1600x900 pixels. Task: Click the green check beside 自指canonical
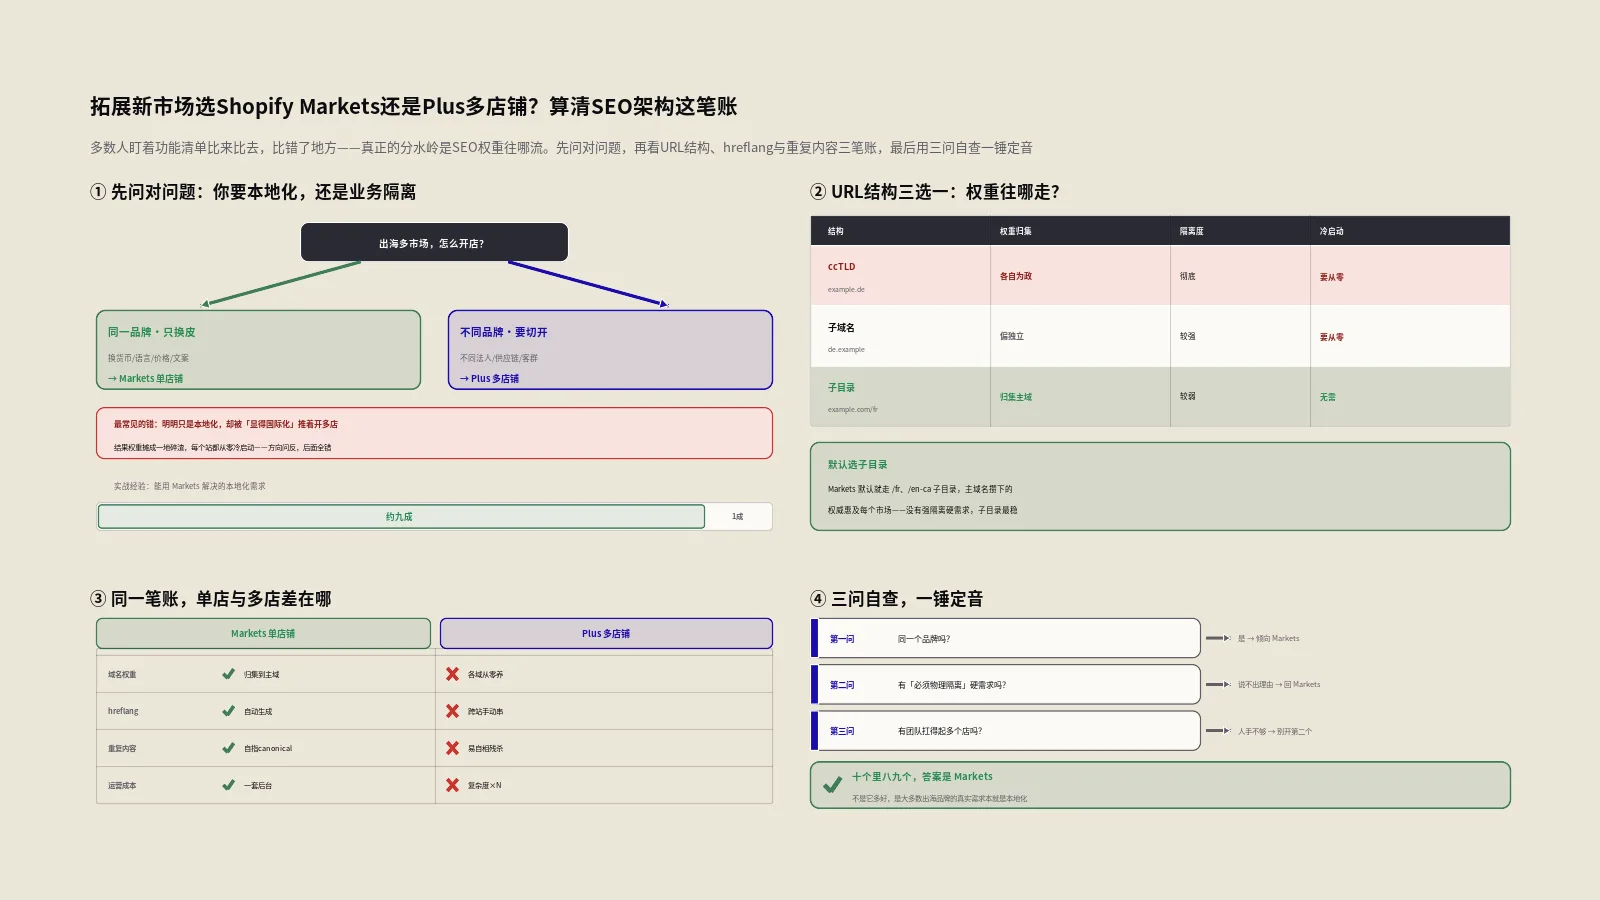(x=228, y=748)
